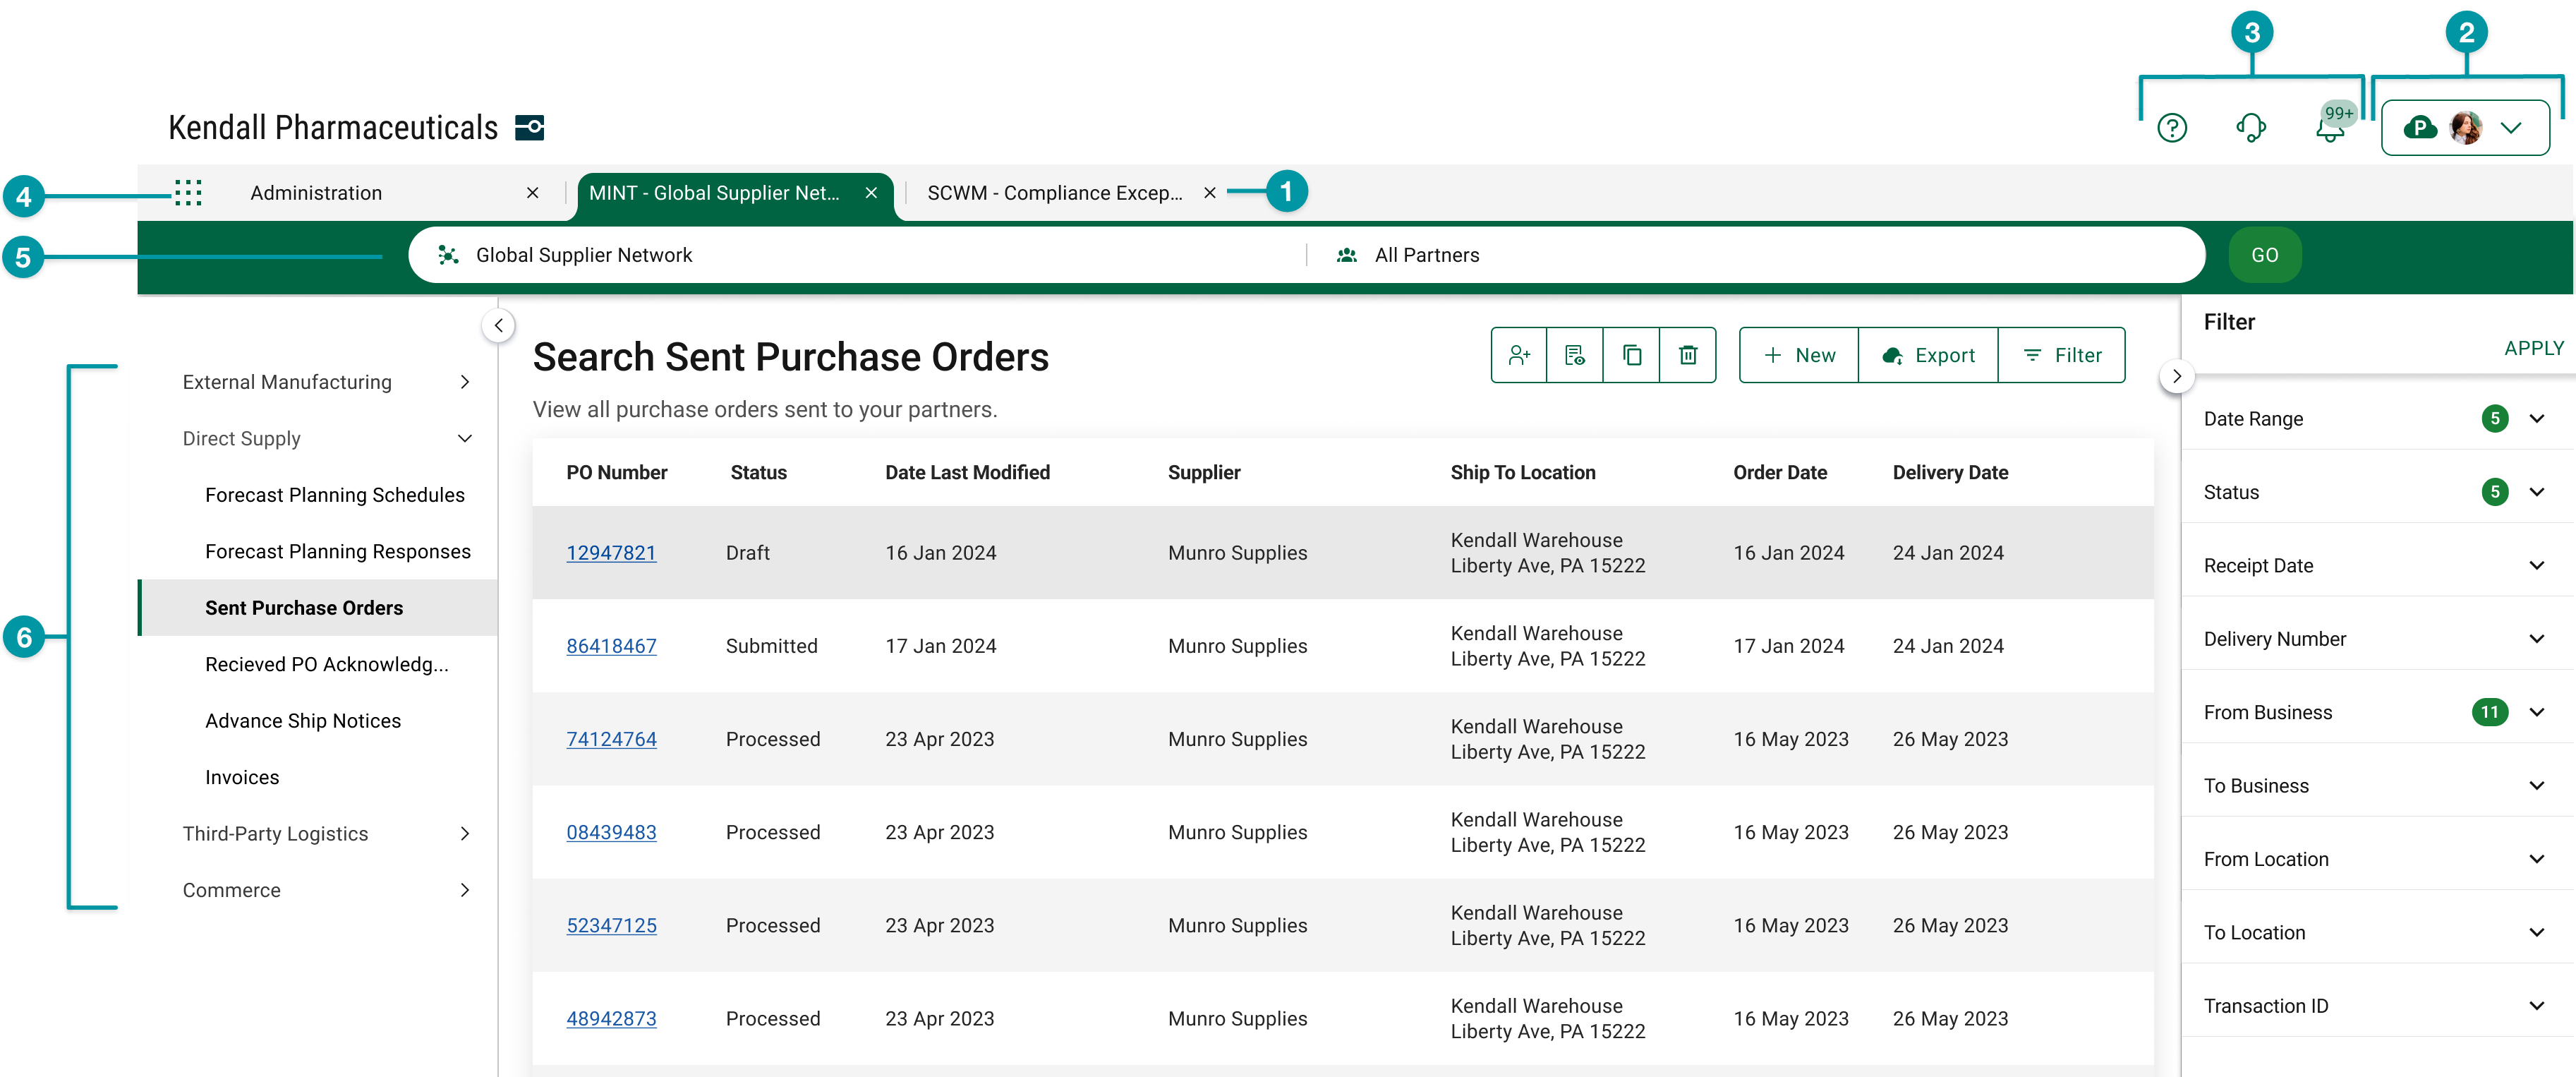Image resolution: width=2576 pixels, height=1077 pixels.
Task: Expand the From Business filter
Action: point(2536,712)
